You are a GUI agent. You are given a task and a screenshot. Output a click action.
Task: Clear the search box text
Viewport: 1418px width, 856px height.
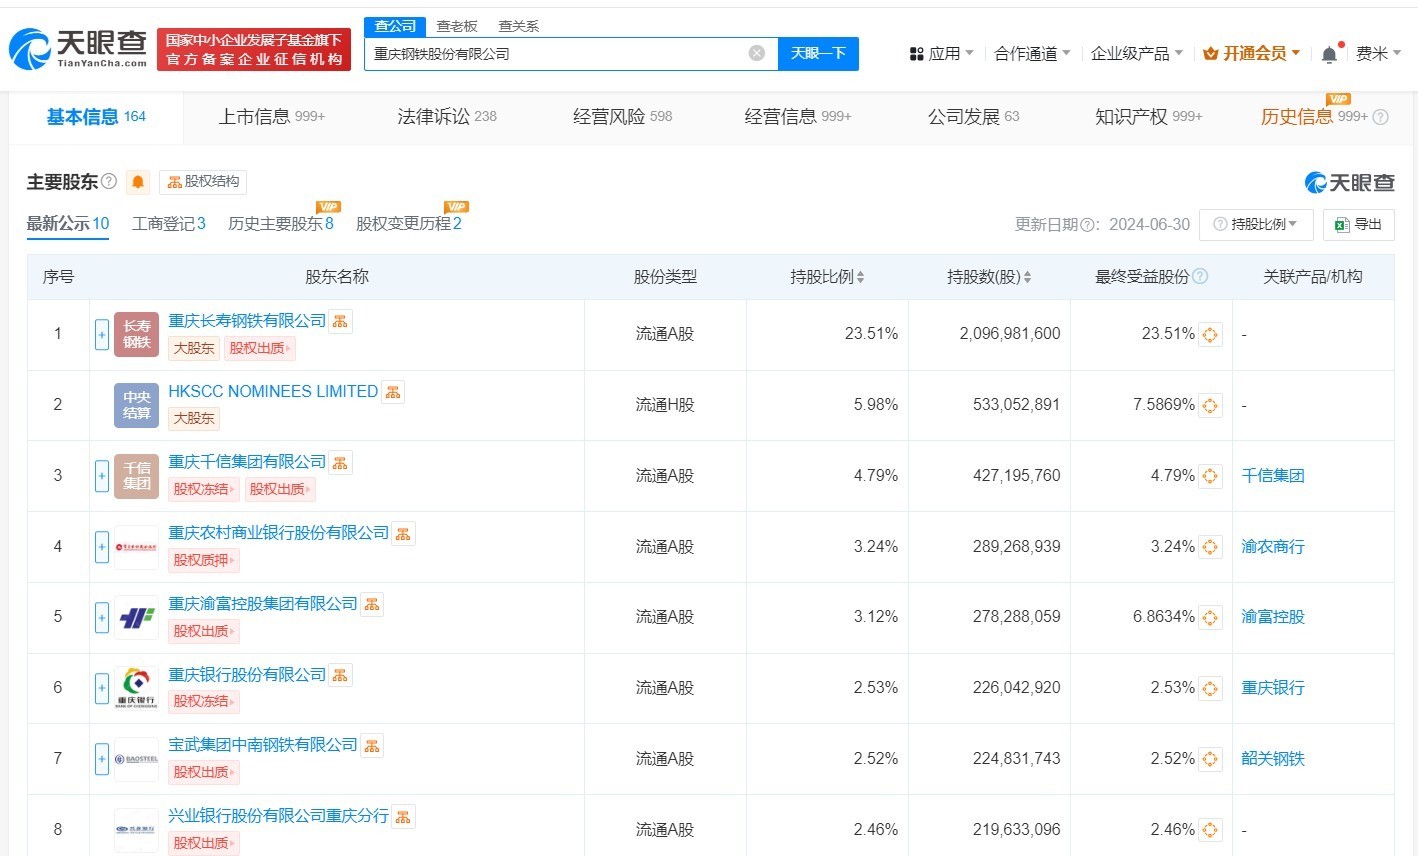[757, 53]
